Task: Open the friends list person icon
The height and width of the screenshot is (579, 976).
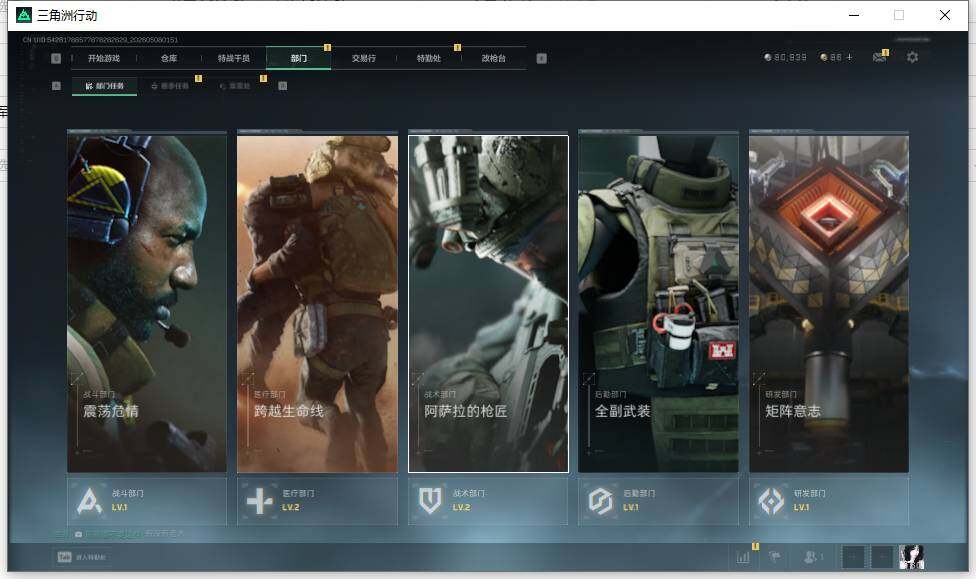Action: 812,557
